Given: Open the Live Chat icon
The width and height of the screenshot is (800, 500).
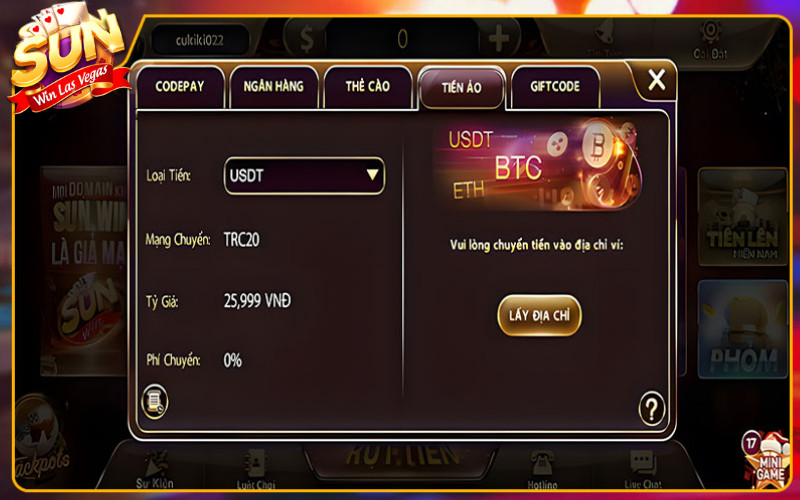Looking at the screenshot, I should tap(643, 469).
